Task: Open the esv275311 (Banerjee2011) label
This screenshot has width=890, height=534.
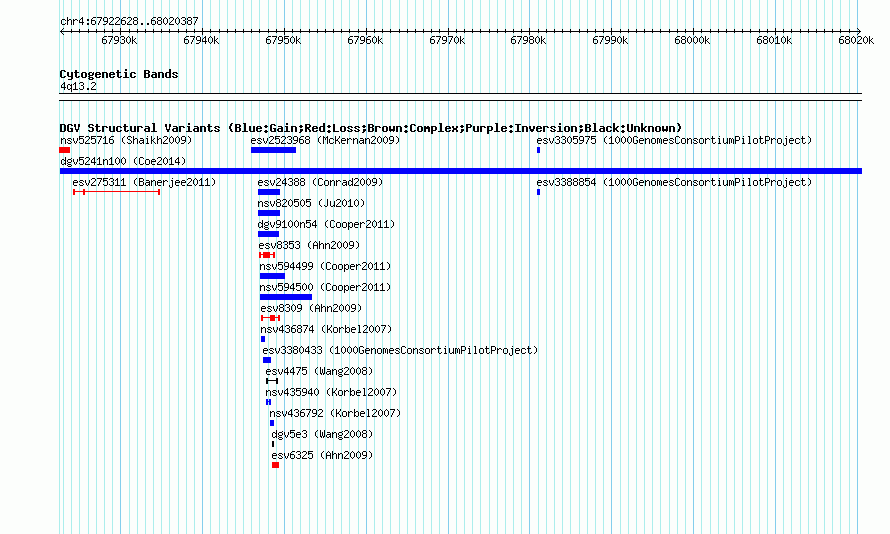Action: point(144,182)
